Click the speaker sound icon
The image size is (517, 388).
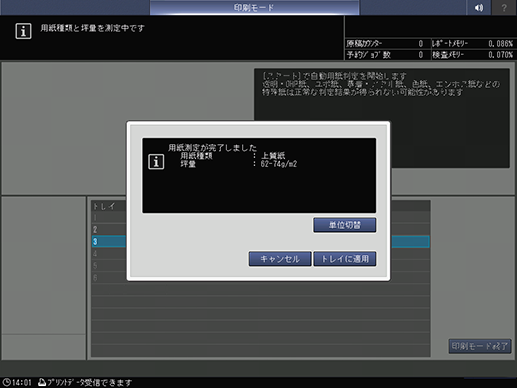[479, 7]
